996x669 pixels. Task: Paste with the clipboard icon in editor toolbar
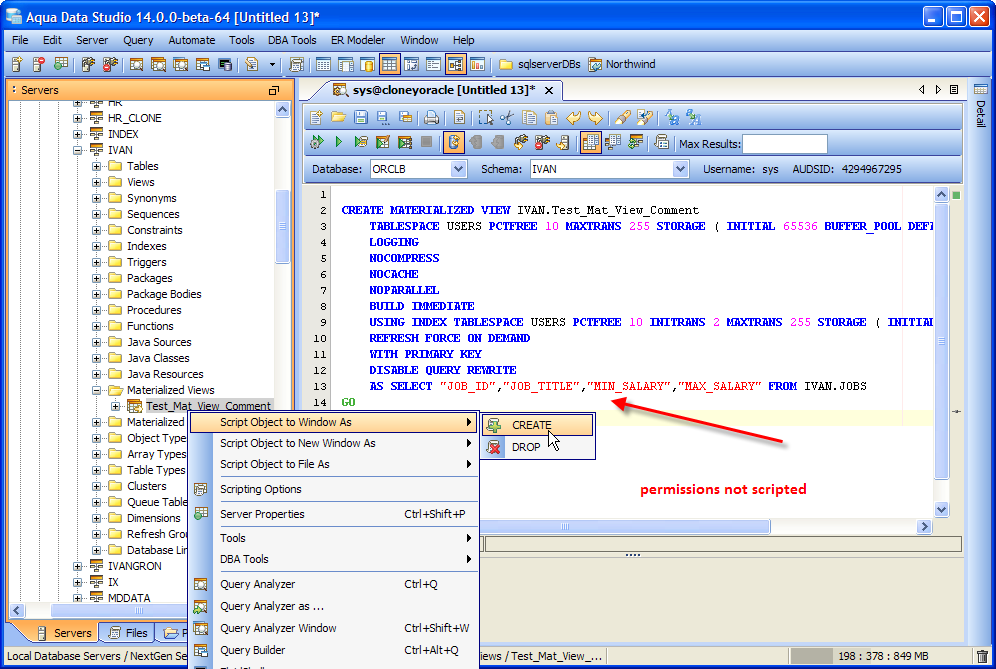pos(551,118)
